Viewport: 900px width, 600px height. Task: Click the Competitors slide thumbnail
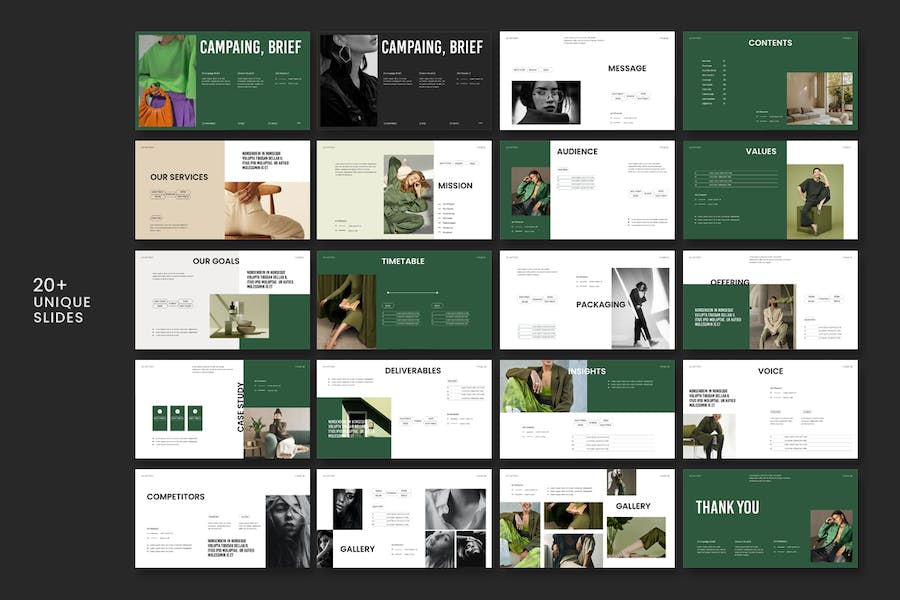(222, 518)
